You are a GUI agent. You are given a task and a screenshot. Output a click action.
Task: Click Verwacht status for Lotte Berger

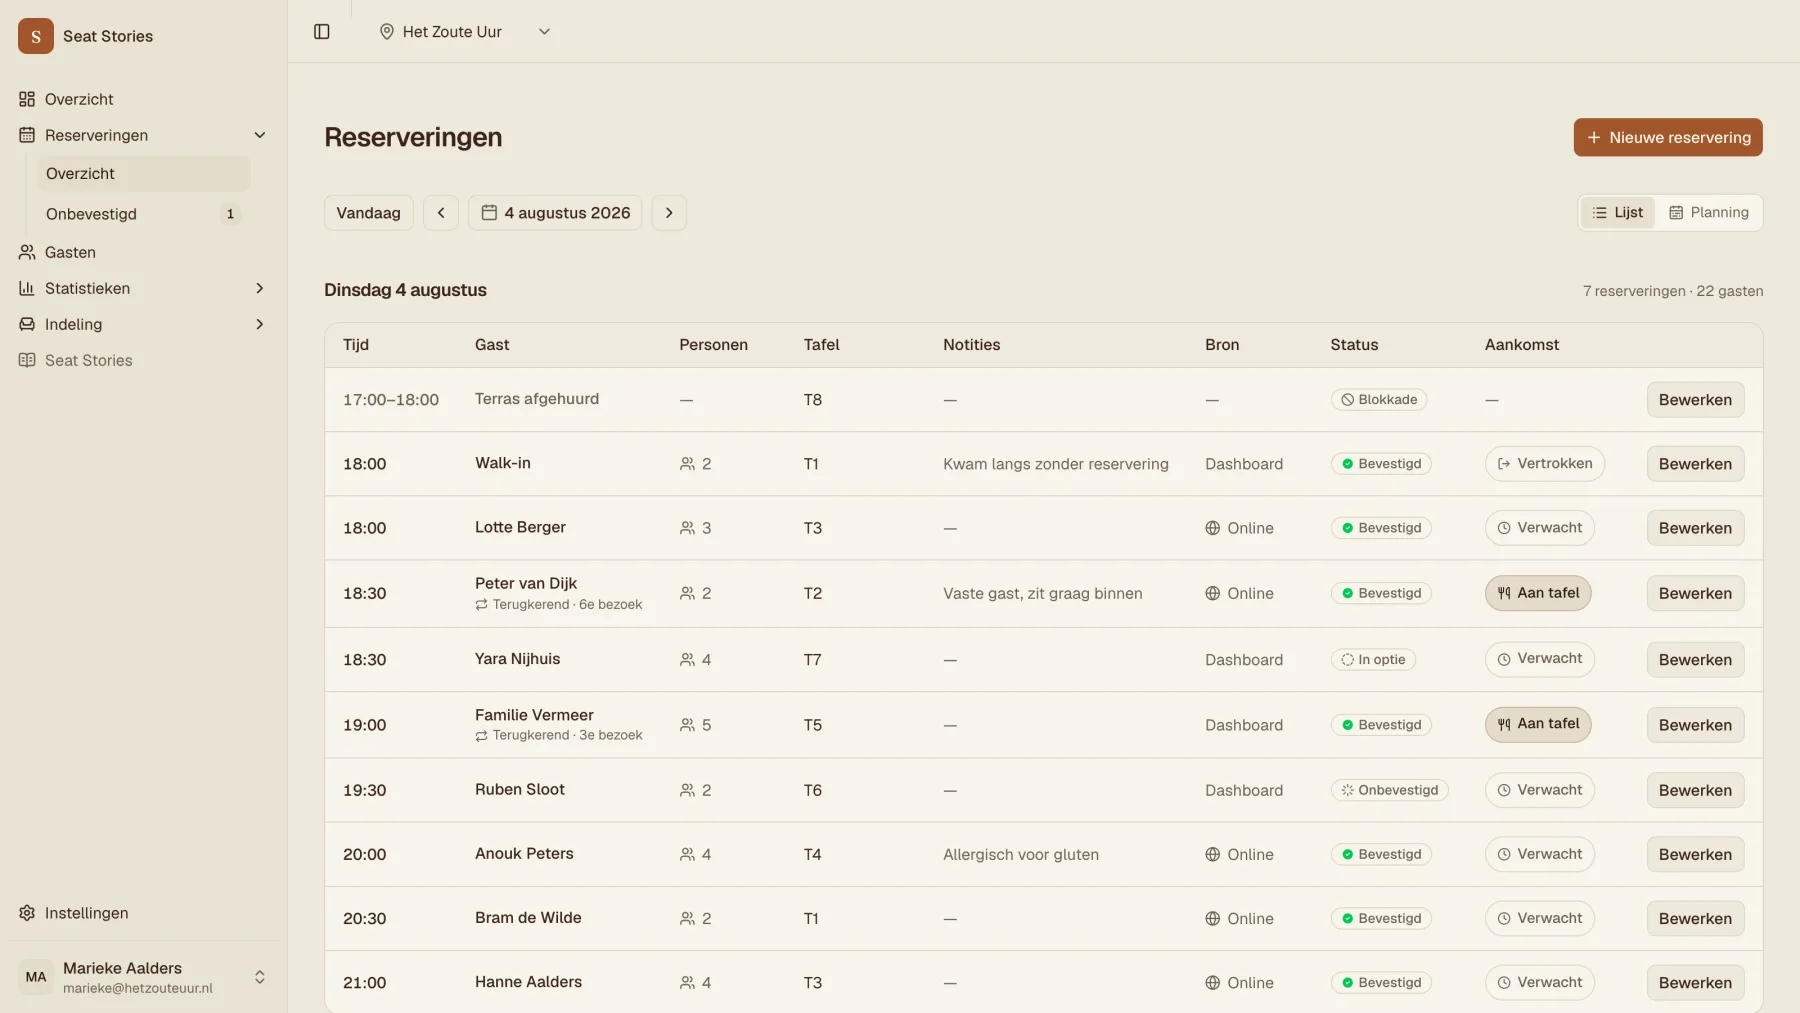1540,528
